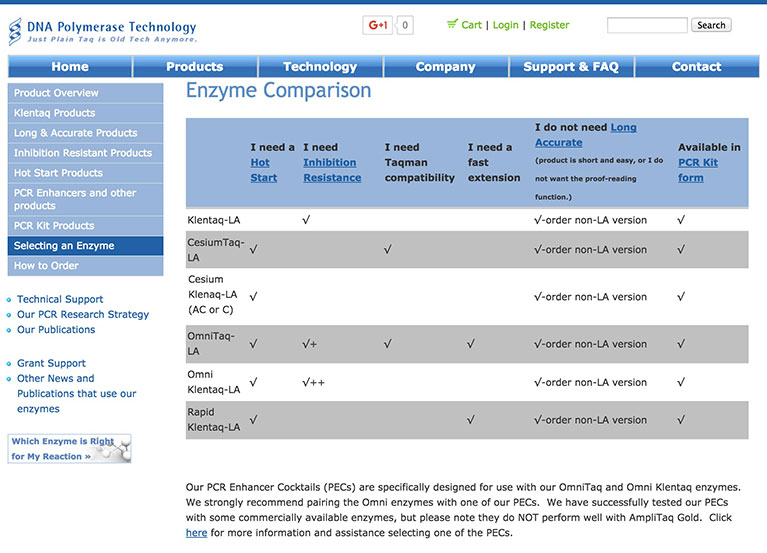The image size is (767, 553).
Task: Click the Cesium Klenaq-LA (AC or C) label
Action: 212,294
